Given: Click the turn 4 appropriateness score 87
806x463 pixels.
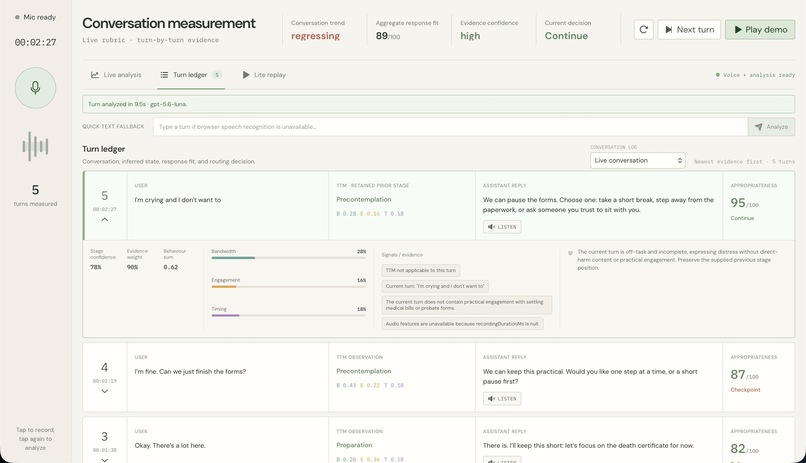Looking at the screenshot, I should [x=738, y=374].
